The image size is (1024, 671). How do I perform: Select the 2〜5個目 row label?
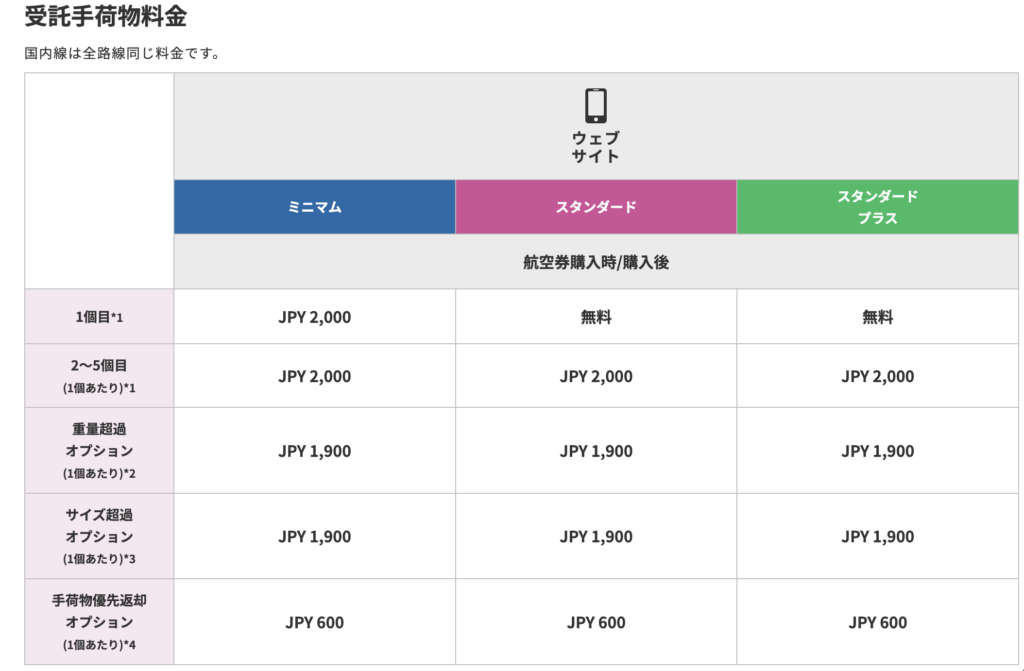(x=98, y=375)
